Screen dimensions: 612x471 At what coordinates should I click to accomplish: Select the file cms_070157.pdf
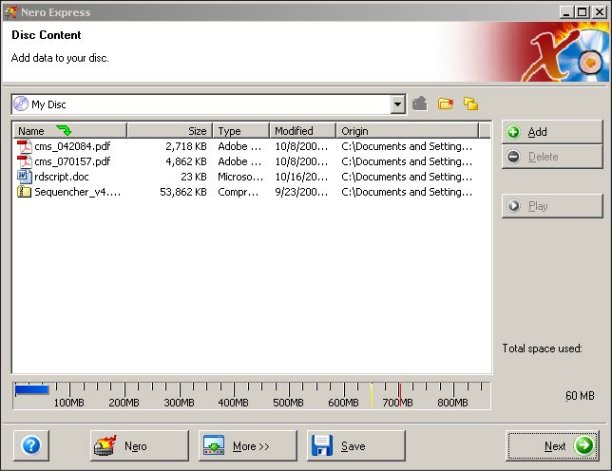(x=72, y=162)
